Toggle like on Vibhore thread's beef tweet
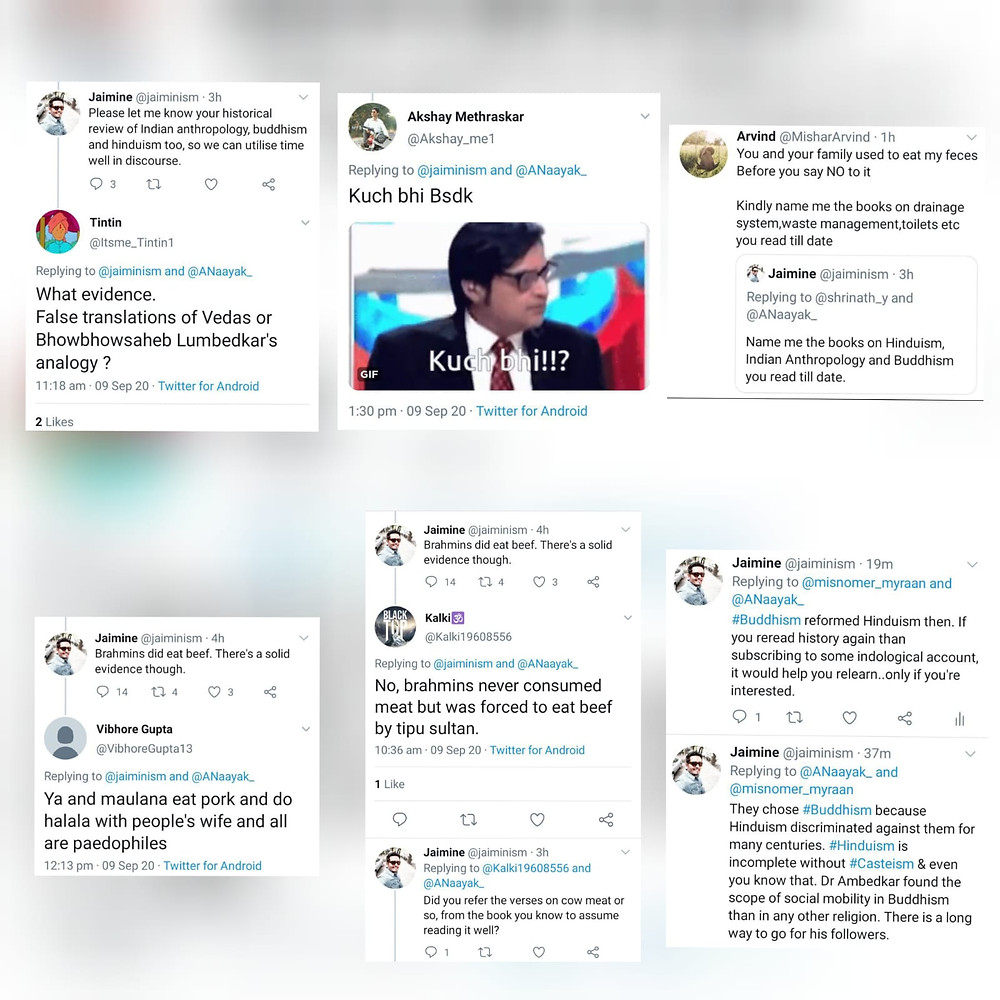 point(214,692)
